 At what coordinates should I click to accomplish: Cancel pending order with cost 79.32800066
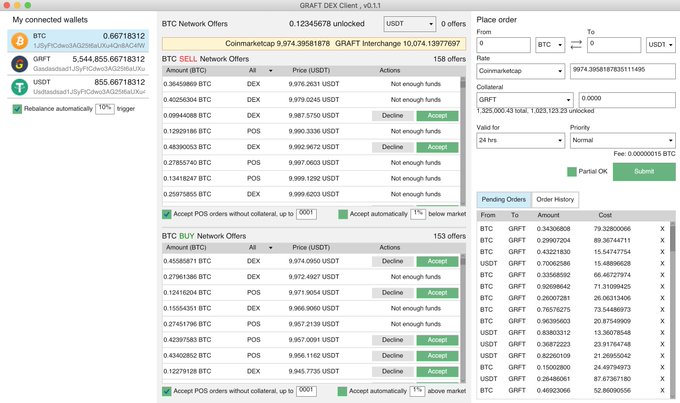point(662,229)
